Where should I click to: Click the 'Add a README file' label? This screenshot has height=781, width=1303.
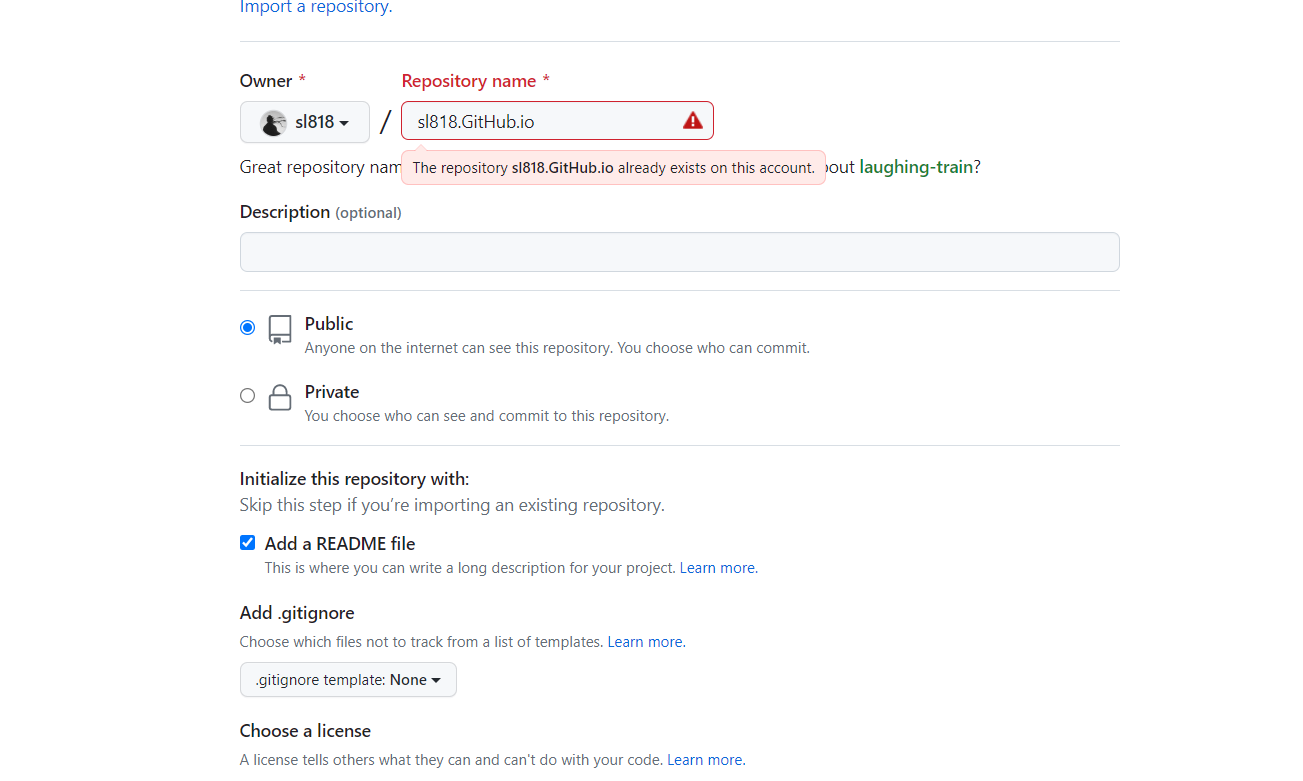coord(340,544)
